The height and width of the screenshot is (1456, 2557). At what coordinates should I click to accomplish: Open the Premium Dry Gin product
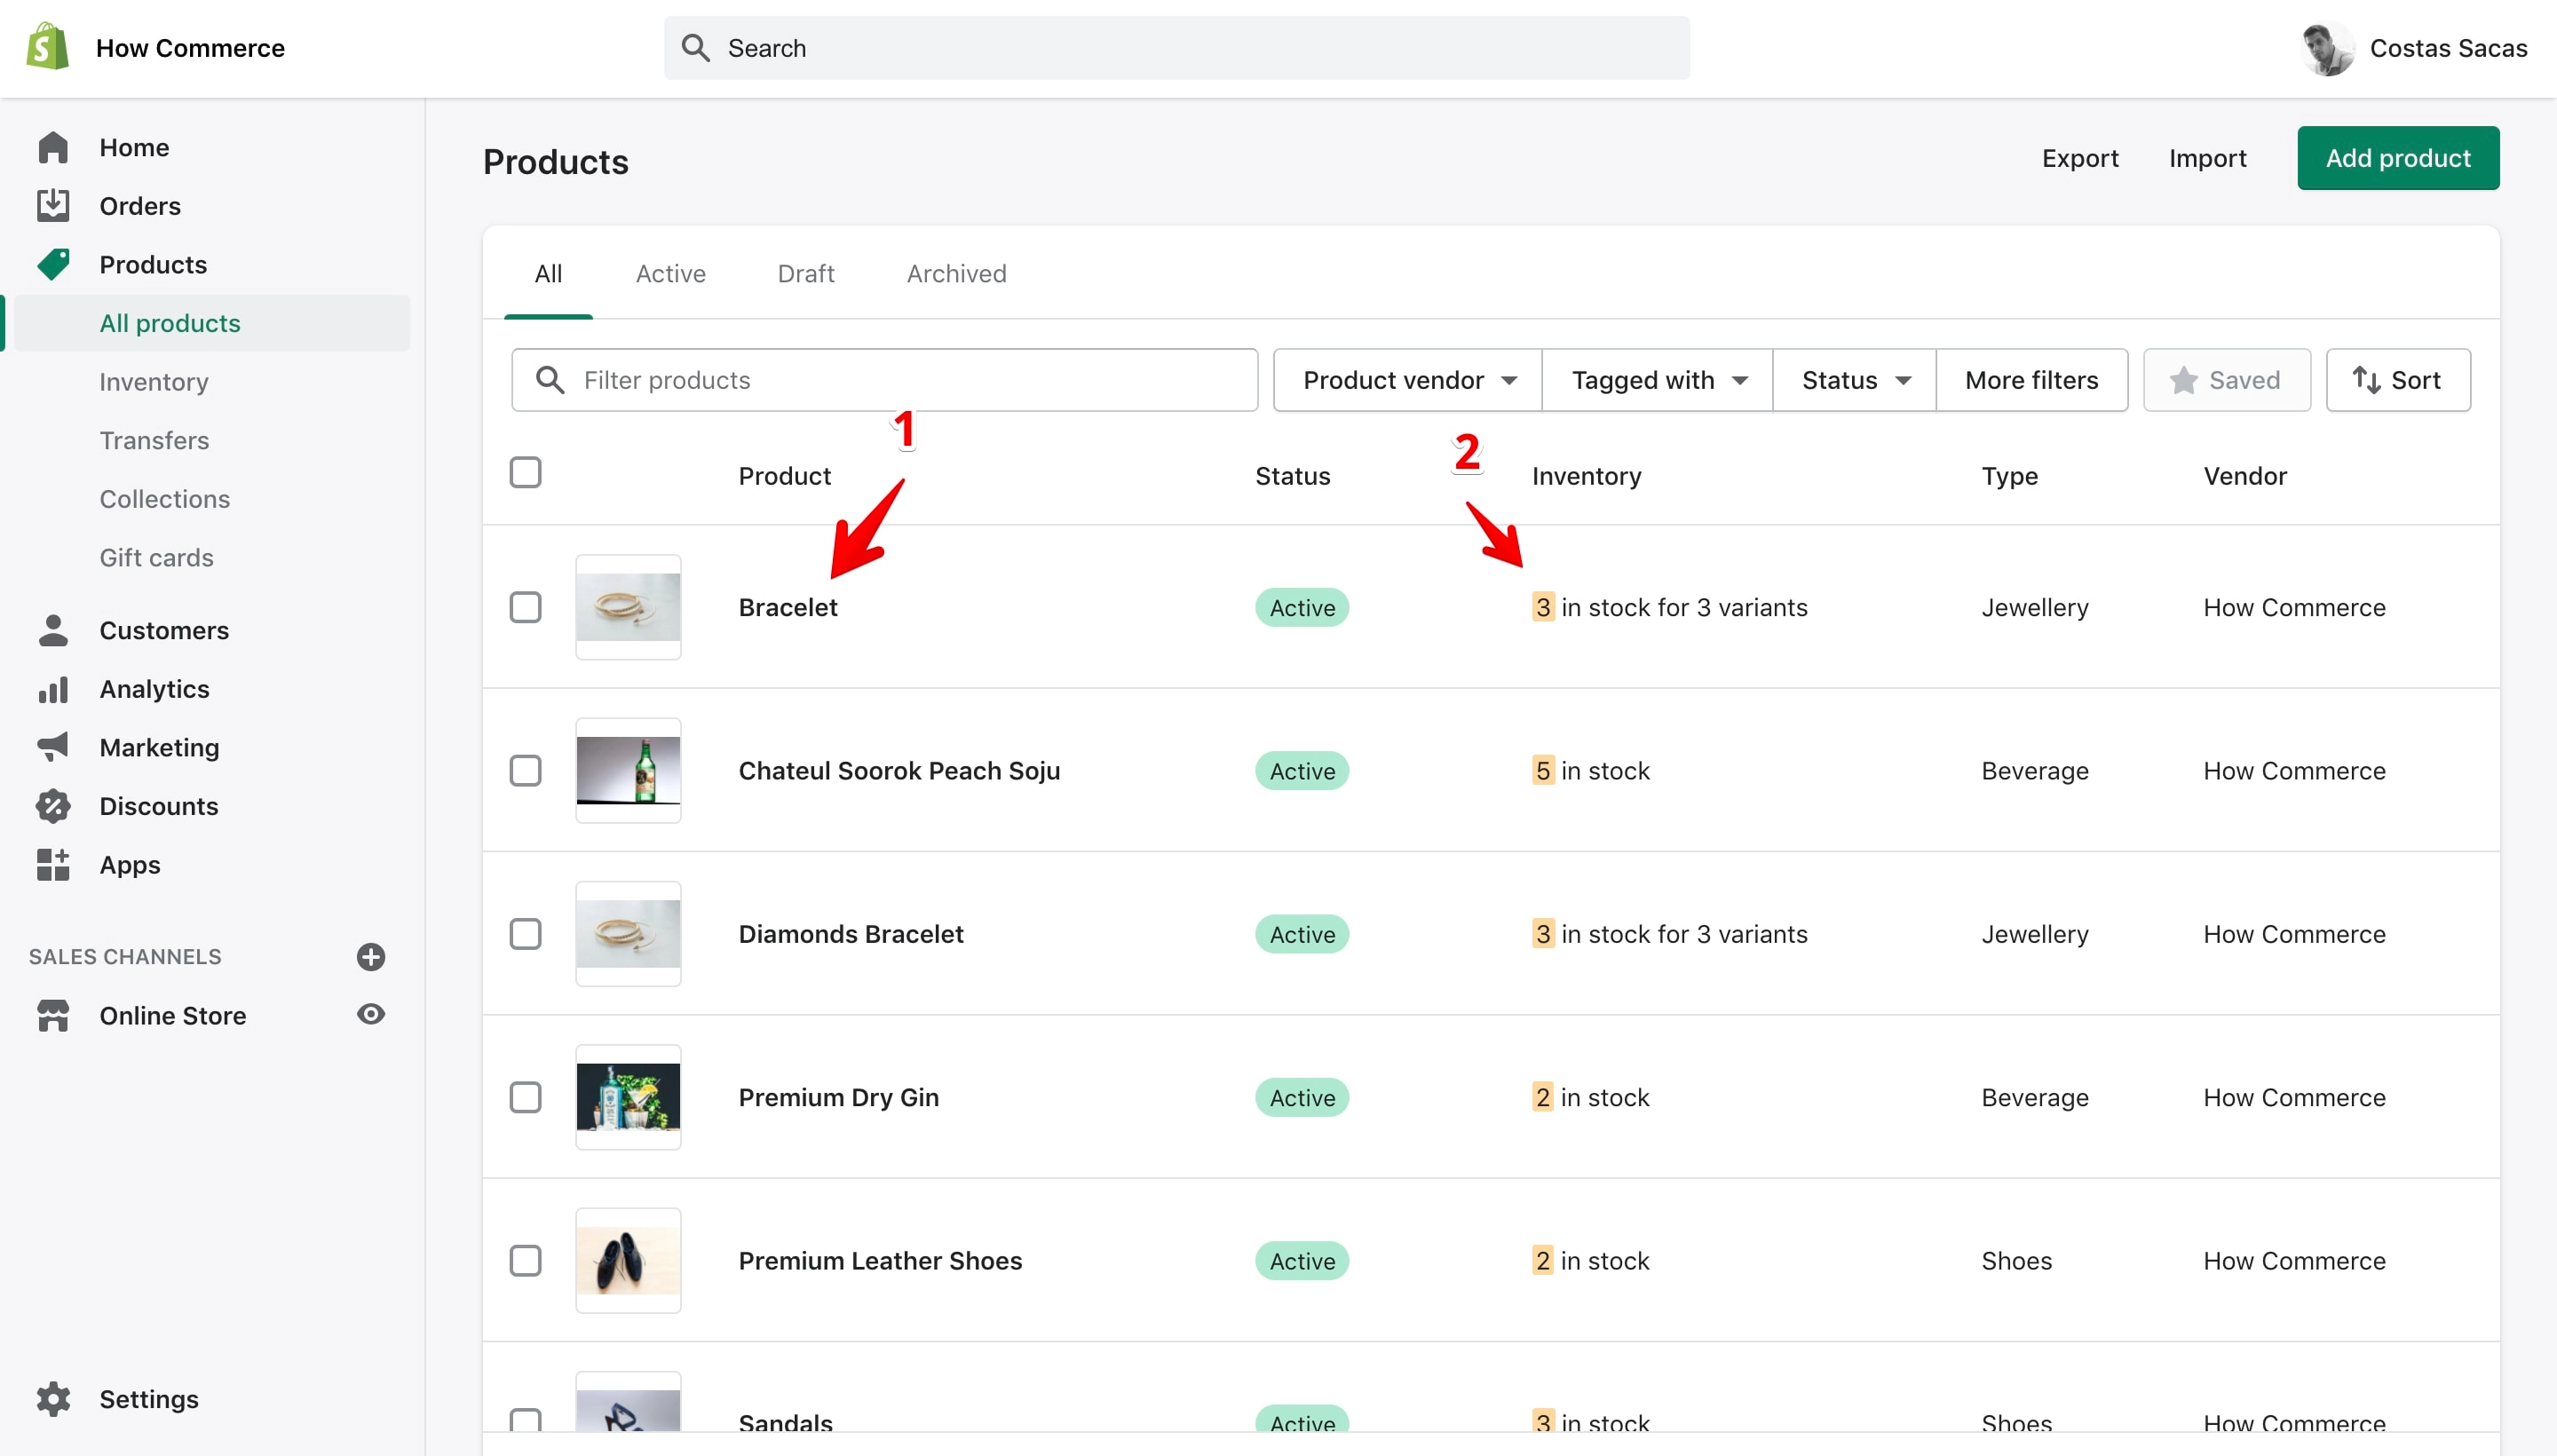click(838, 1097)
